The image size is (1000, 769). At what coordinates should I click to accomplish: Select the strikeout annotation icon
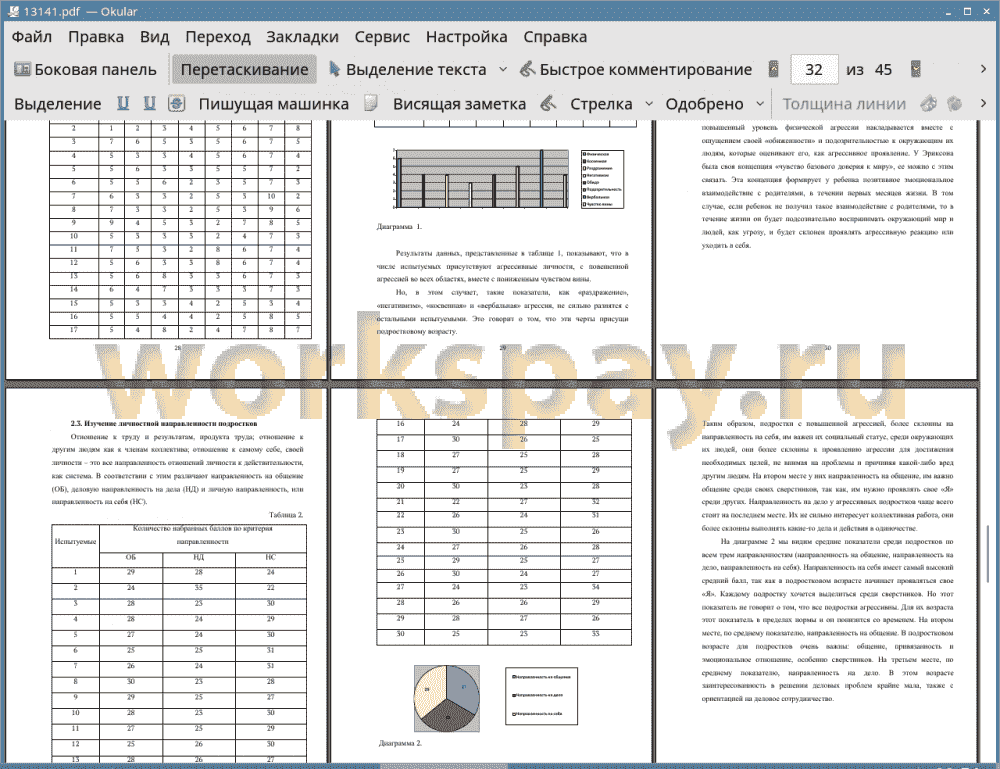coord(177,103)
